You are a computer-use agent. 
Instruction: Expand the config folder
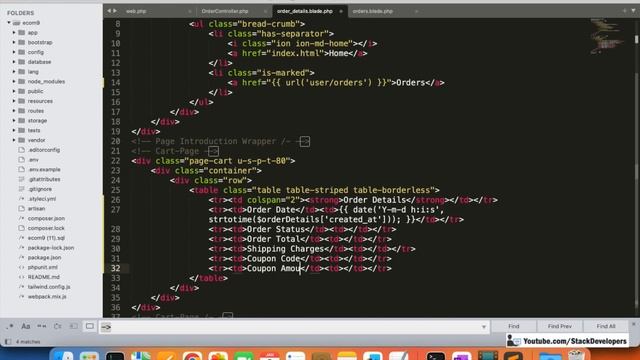point(14,52)
